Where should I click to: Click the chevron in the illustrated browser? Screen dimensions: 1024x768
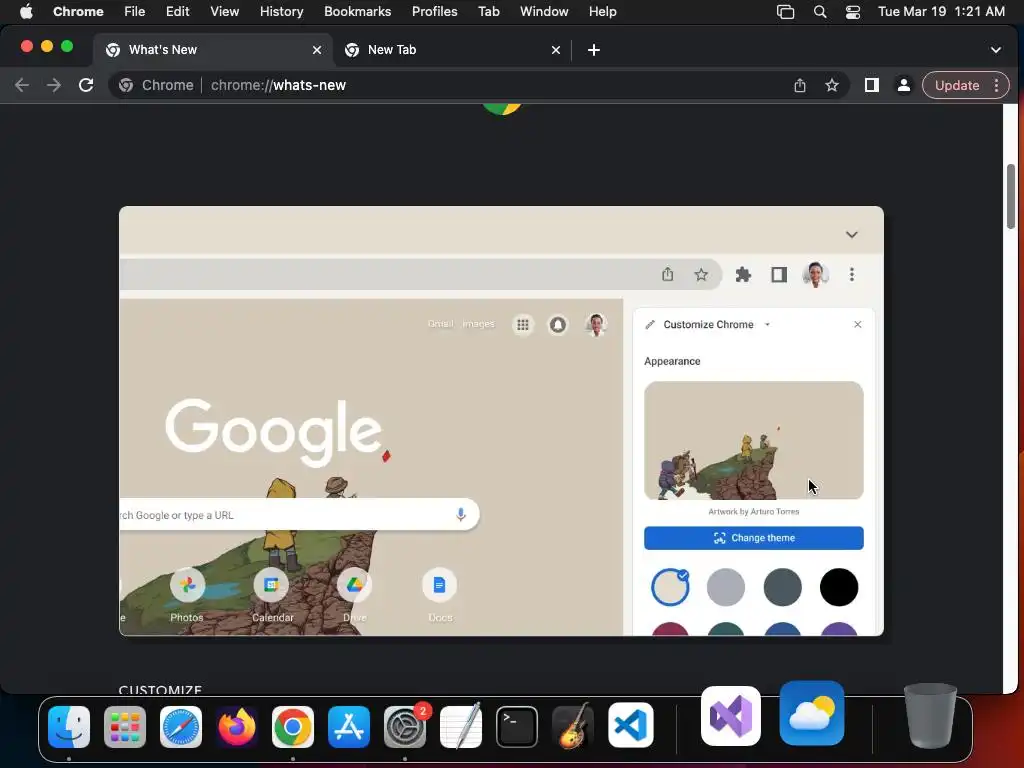click(x=852, y=234)
